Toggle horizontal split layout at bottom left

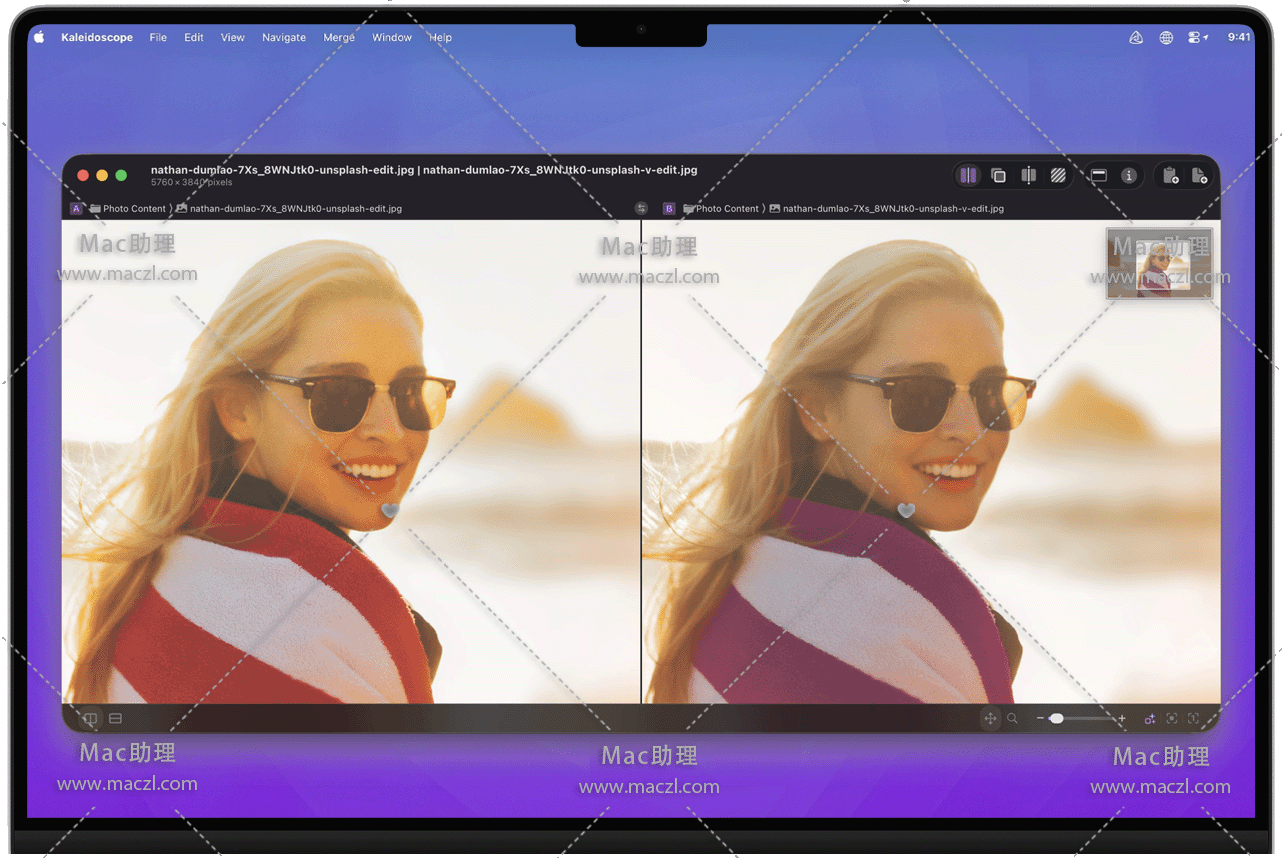[x=115, y=718]
